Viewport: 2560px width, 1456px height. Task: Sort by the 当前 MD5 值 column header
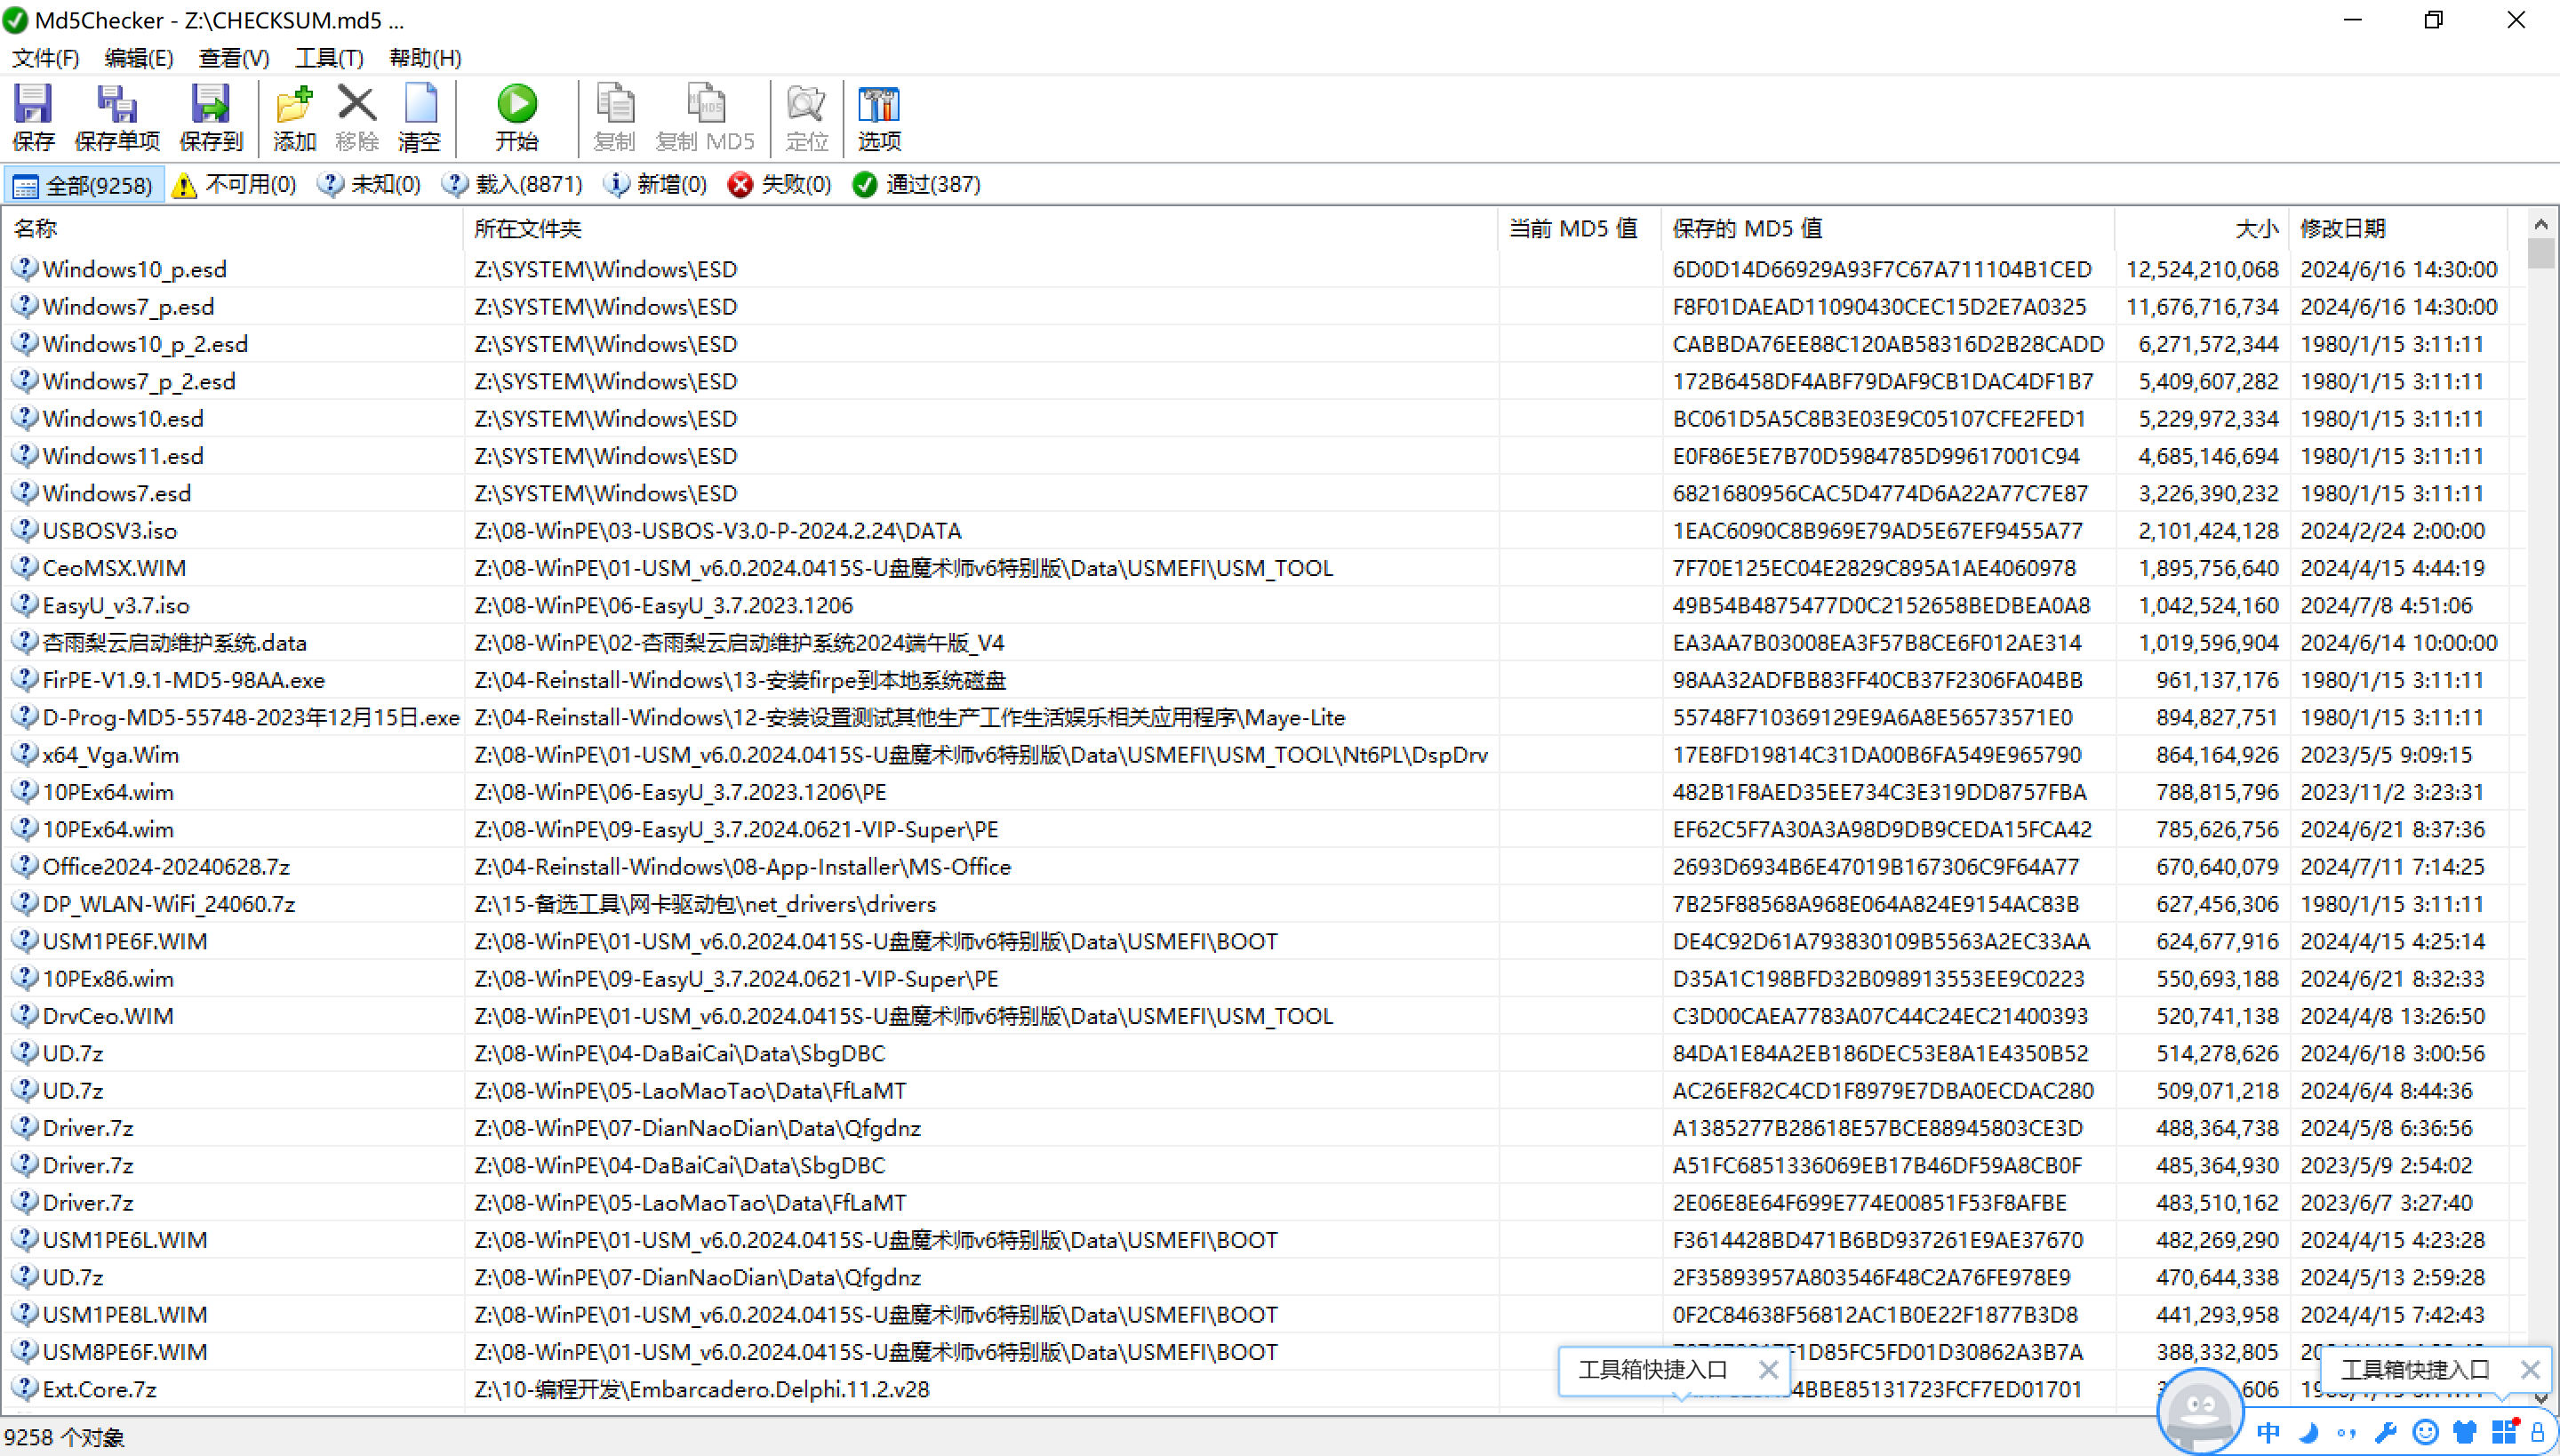(1581, 229)
